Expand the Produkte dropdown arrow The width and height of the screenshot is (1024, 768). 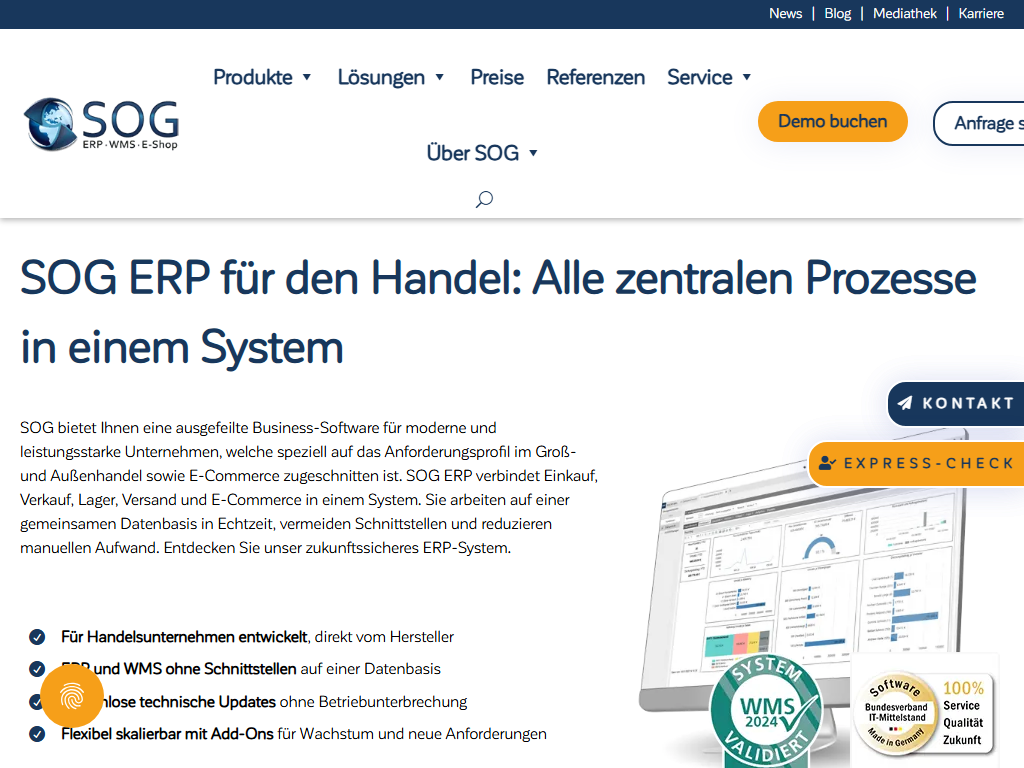(306, 77)
